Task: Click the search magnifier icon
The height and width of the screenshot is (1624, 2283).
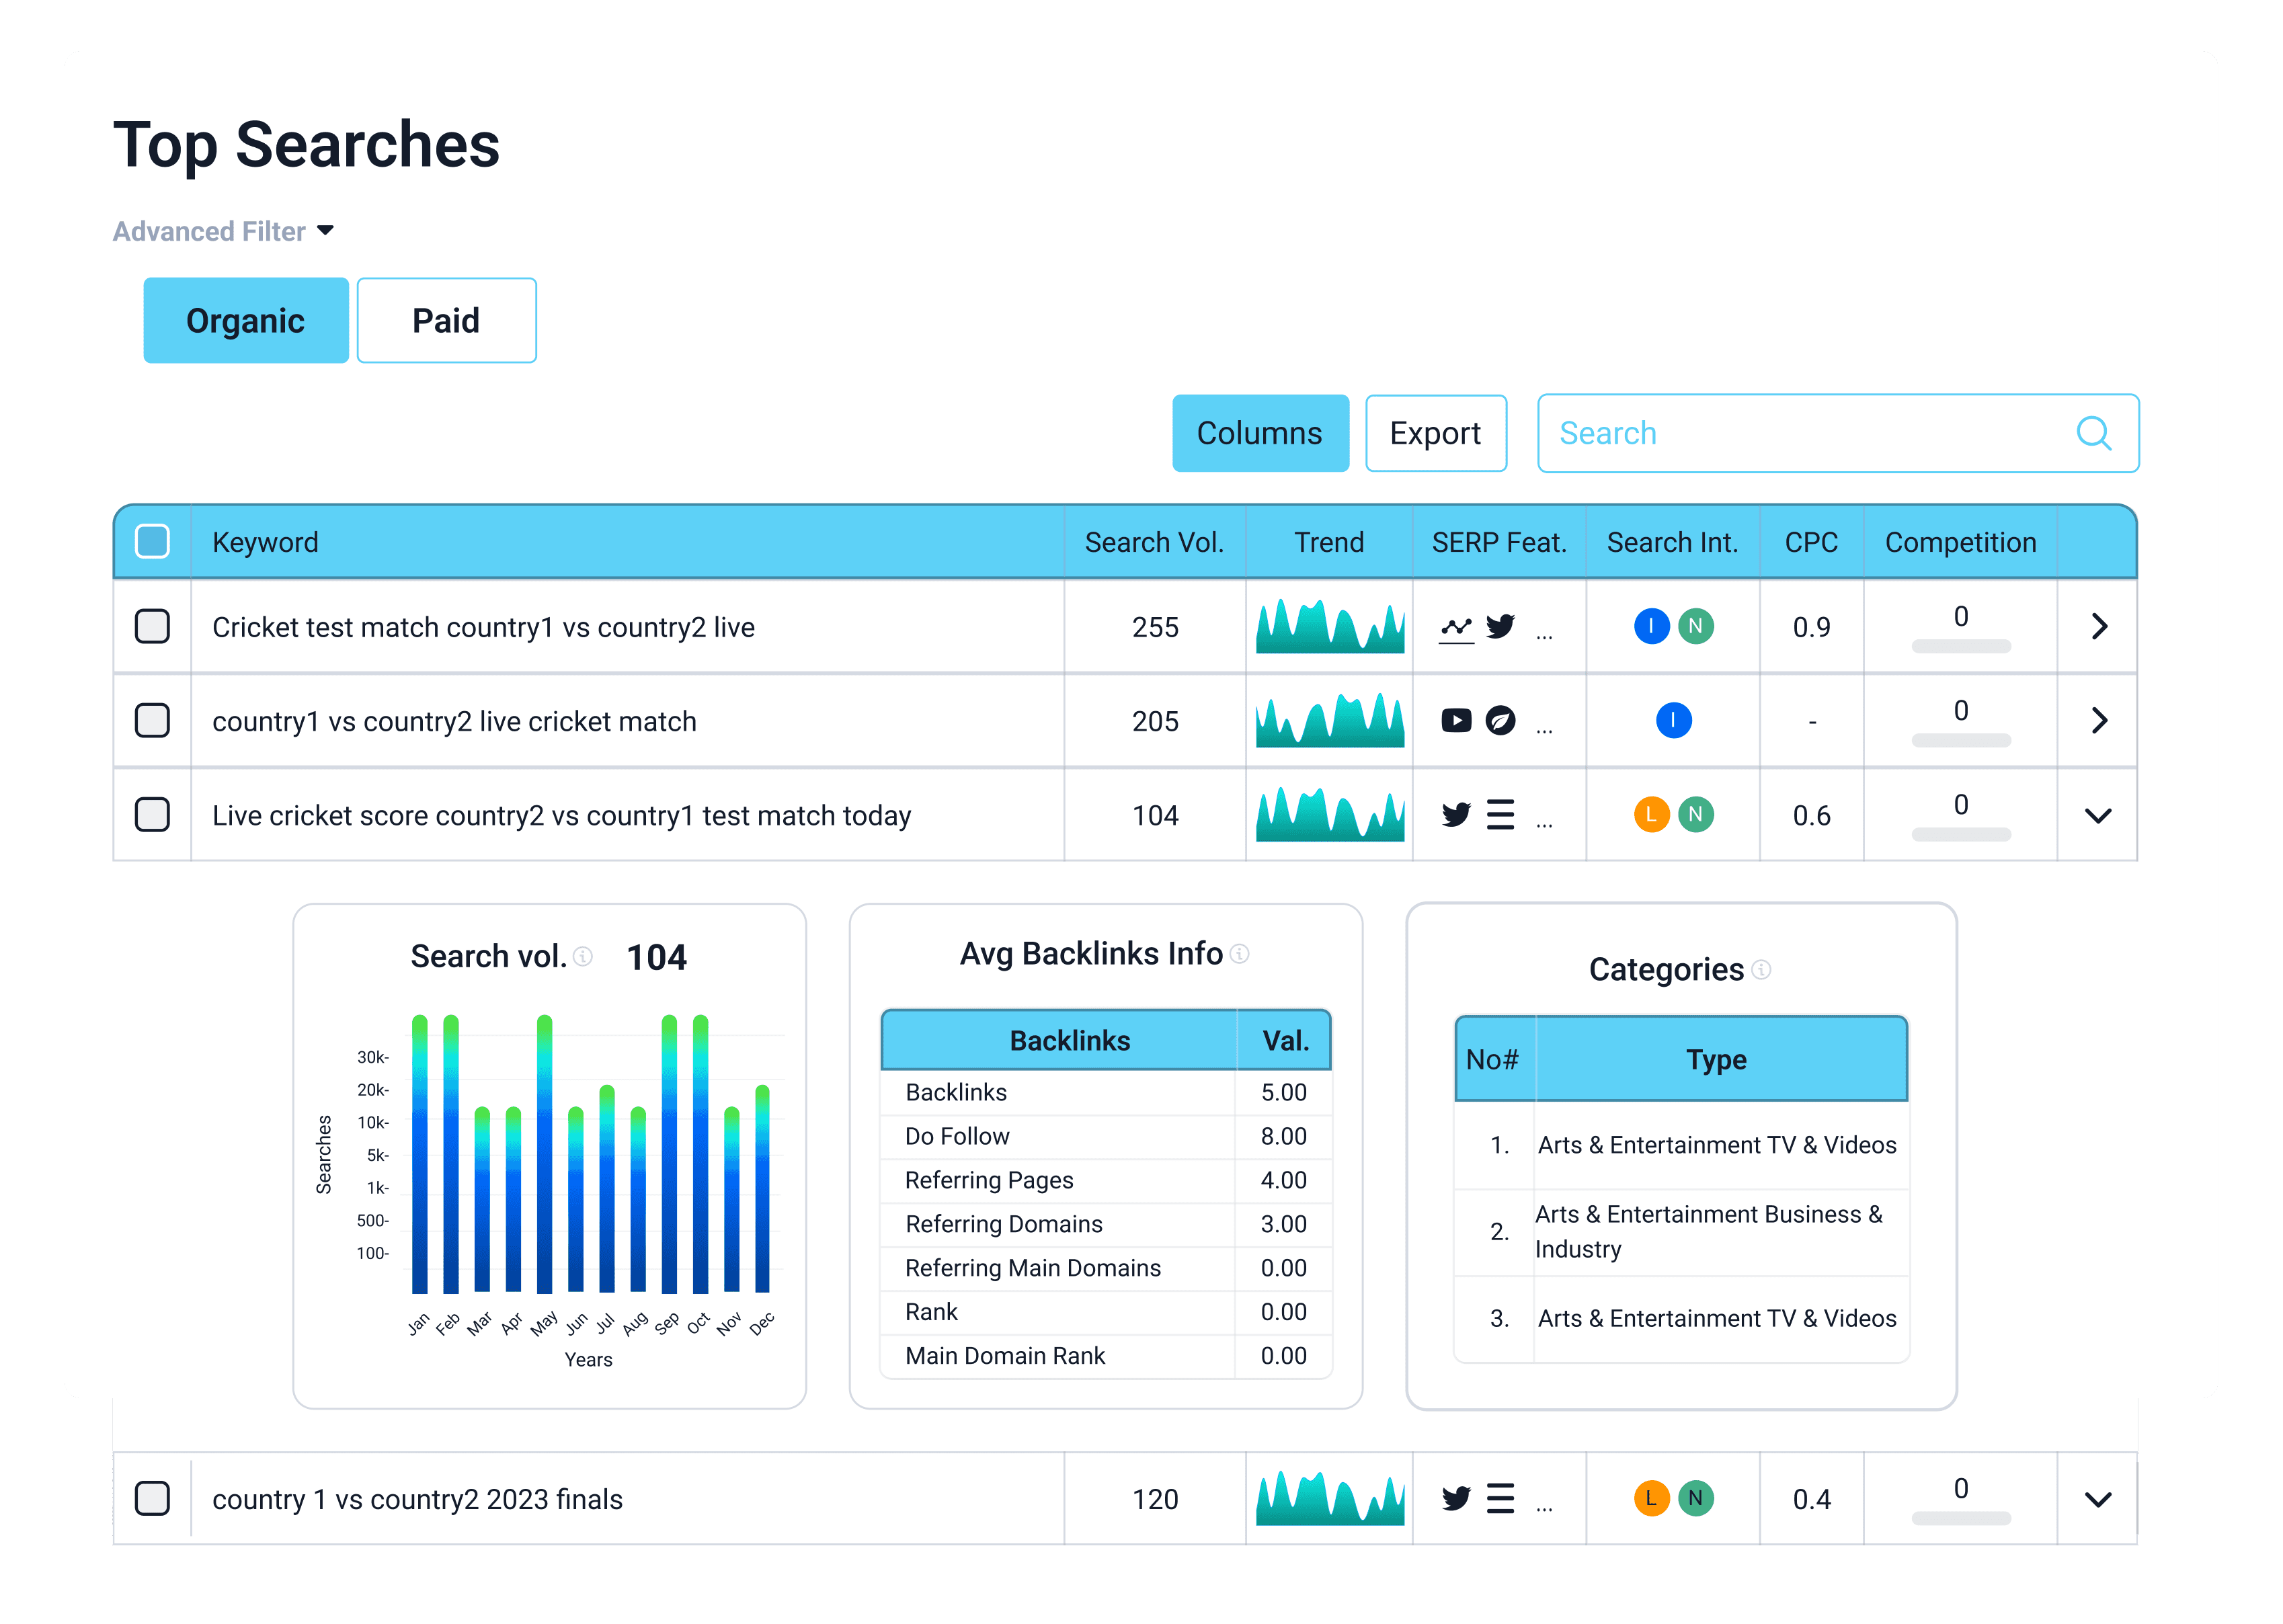Action: coord(2093,433)
